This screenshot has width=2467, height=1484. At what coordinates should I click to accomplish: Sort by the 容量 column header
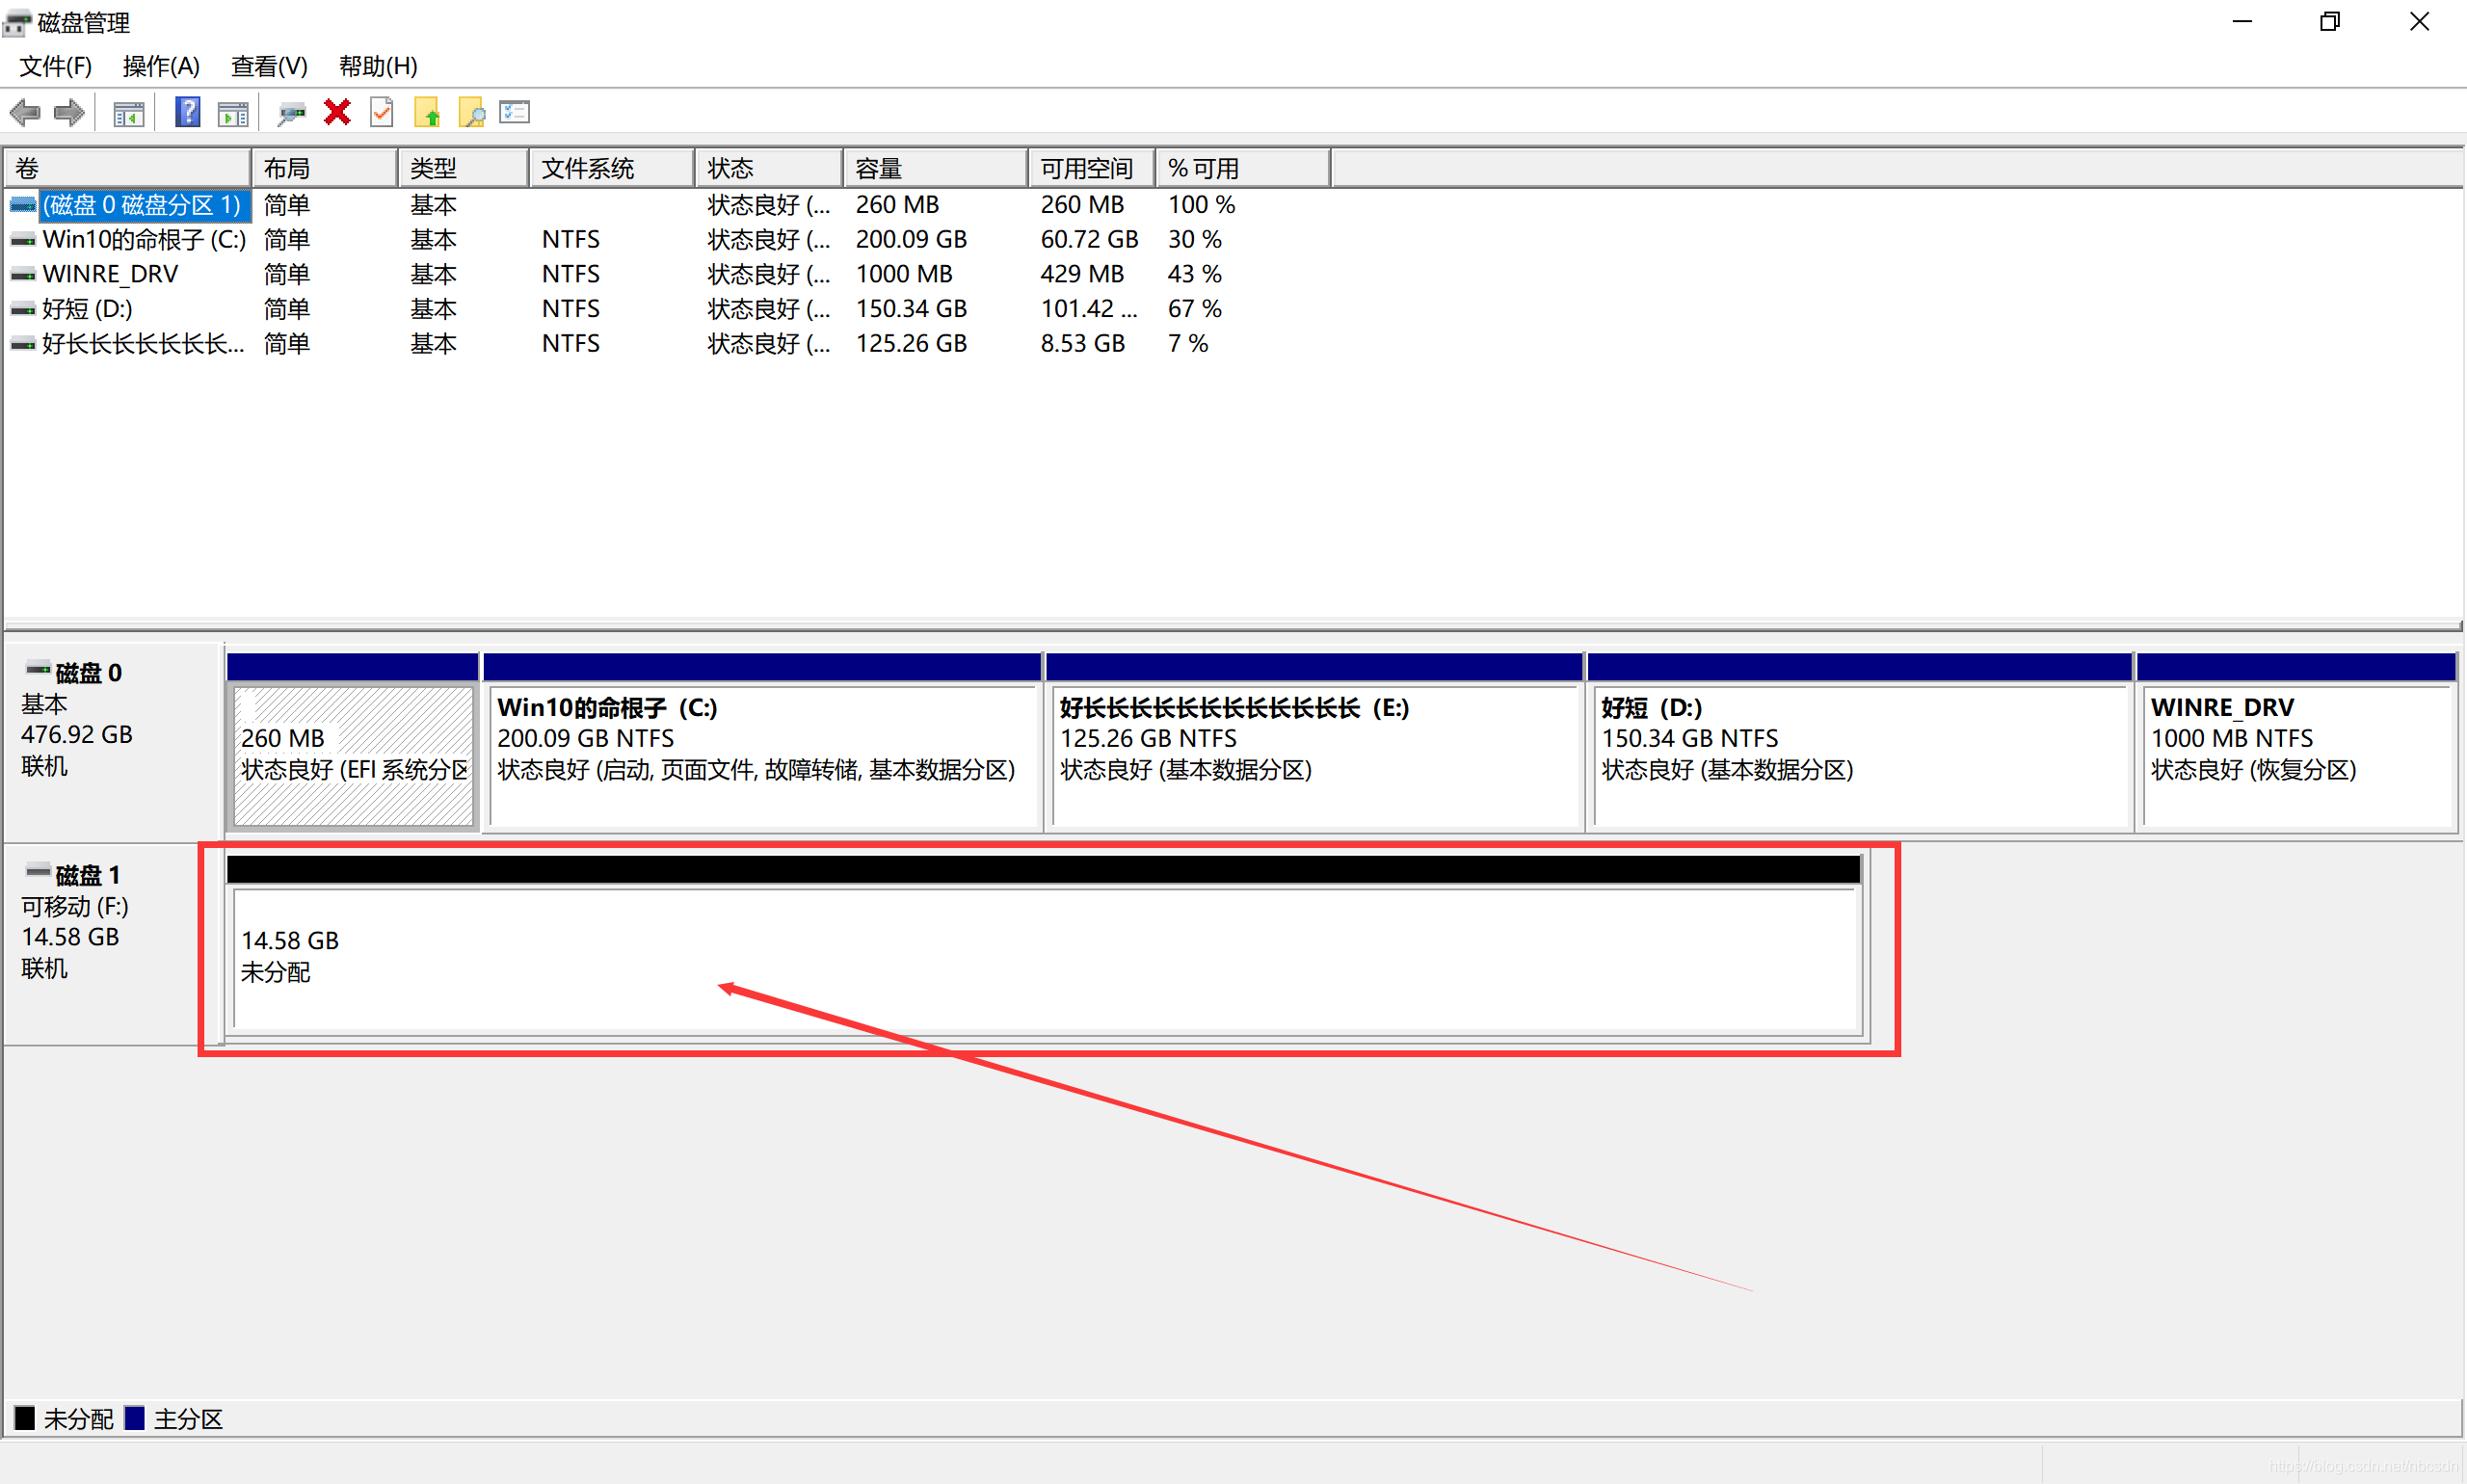(935, 168)
